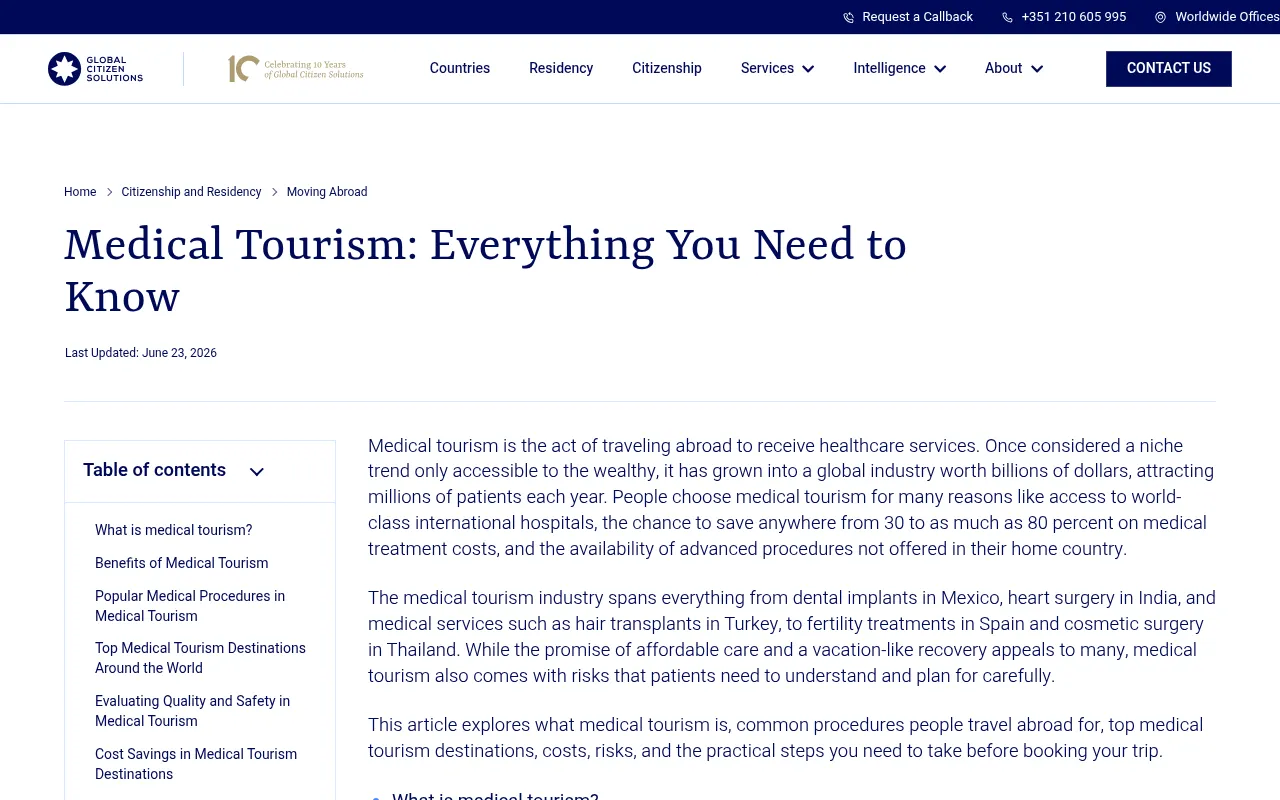Expand the About dropdown chevron

(1037, 69)
